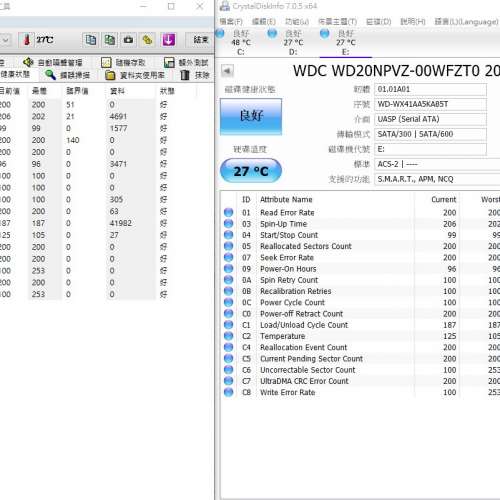This screenshot has height=500, width=500.
Task: Open the 功能(u) menu
Action: tap(297, 22)
